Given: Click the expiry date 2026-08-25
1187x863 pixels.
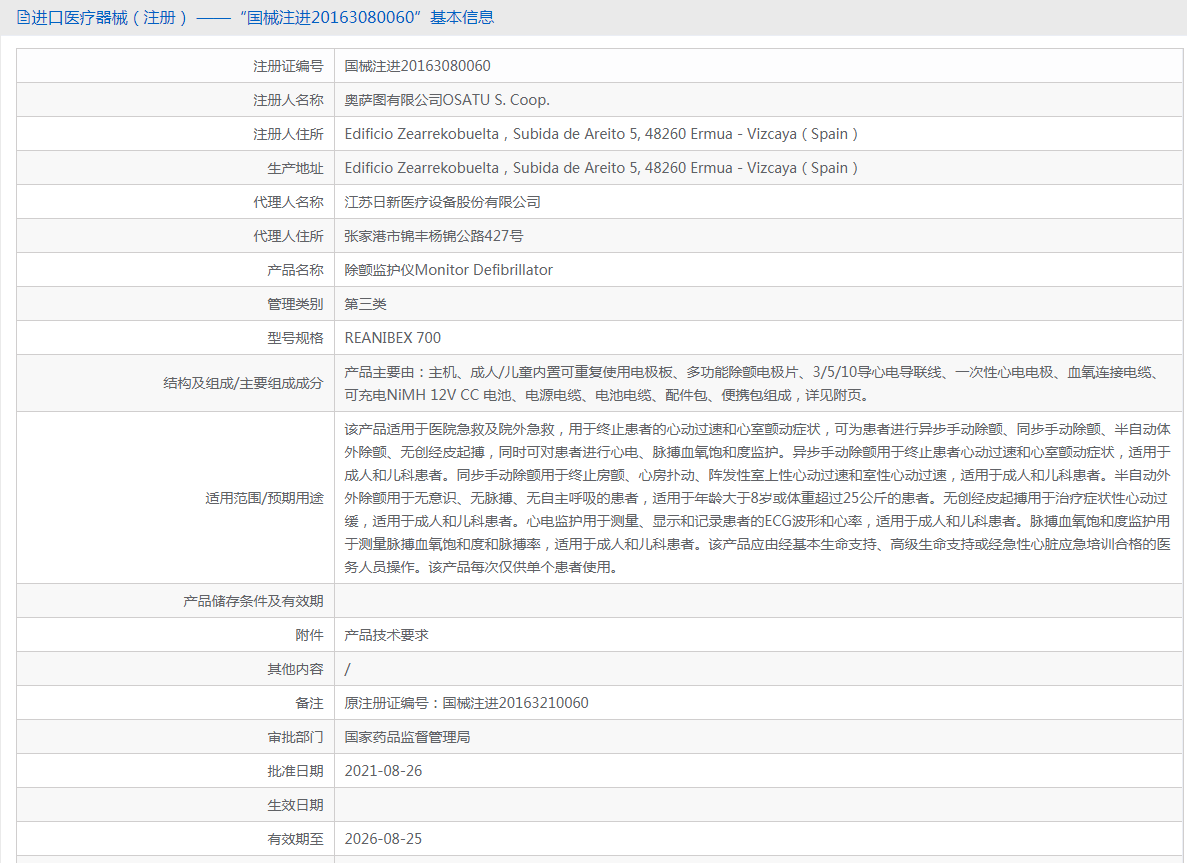Looking at the screenshot, I should click(383, 839).
